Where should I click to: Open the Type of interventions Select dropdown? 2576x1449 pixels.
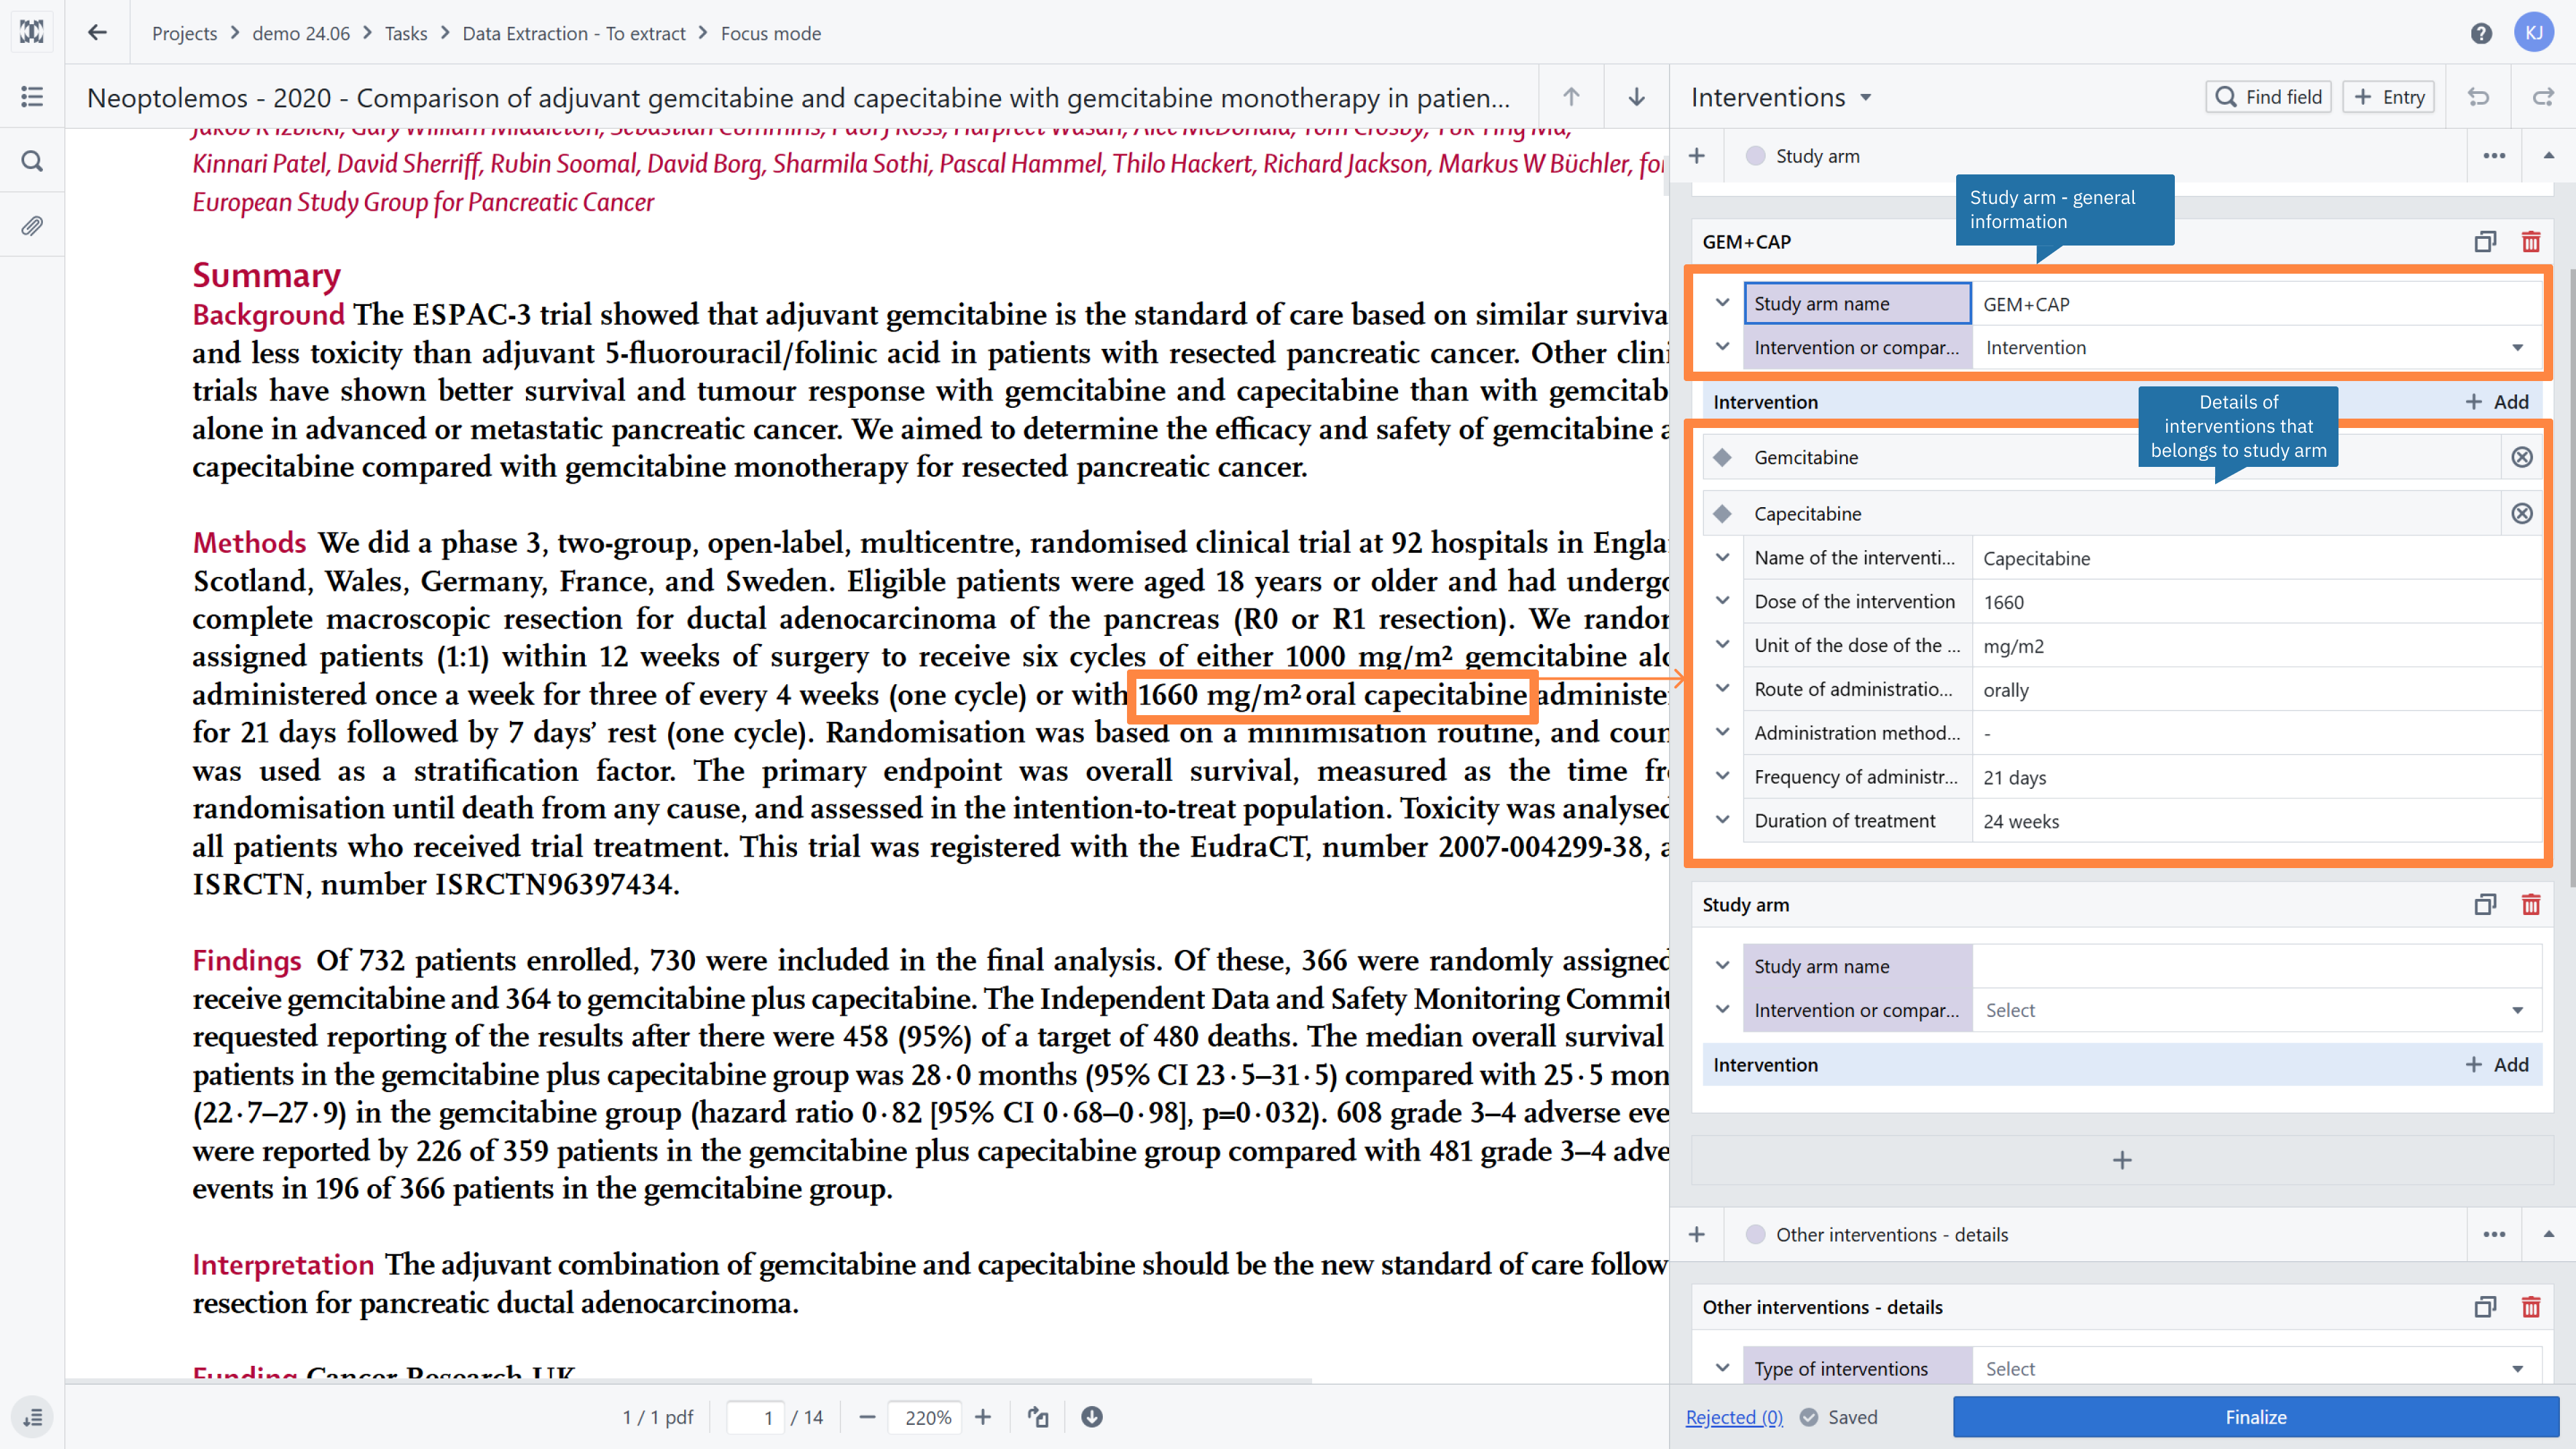[x=2256, y=1369]
